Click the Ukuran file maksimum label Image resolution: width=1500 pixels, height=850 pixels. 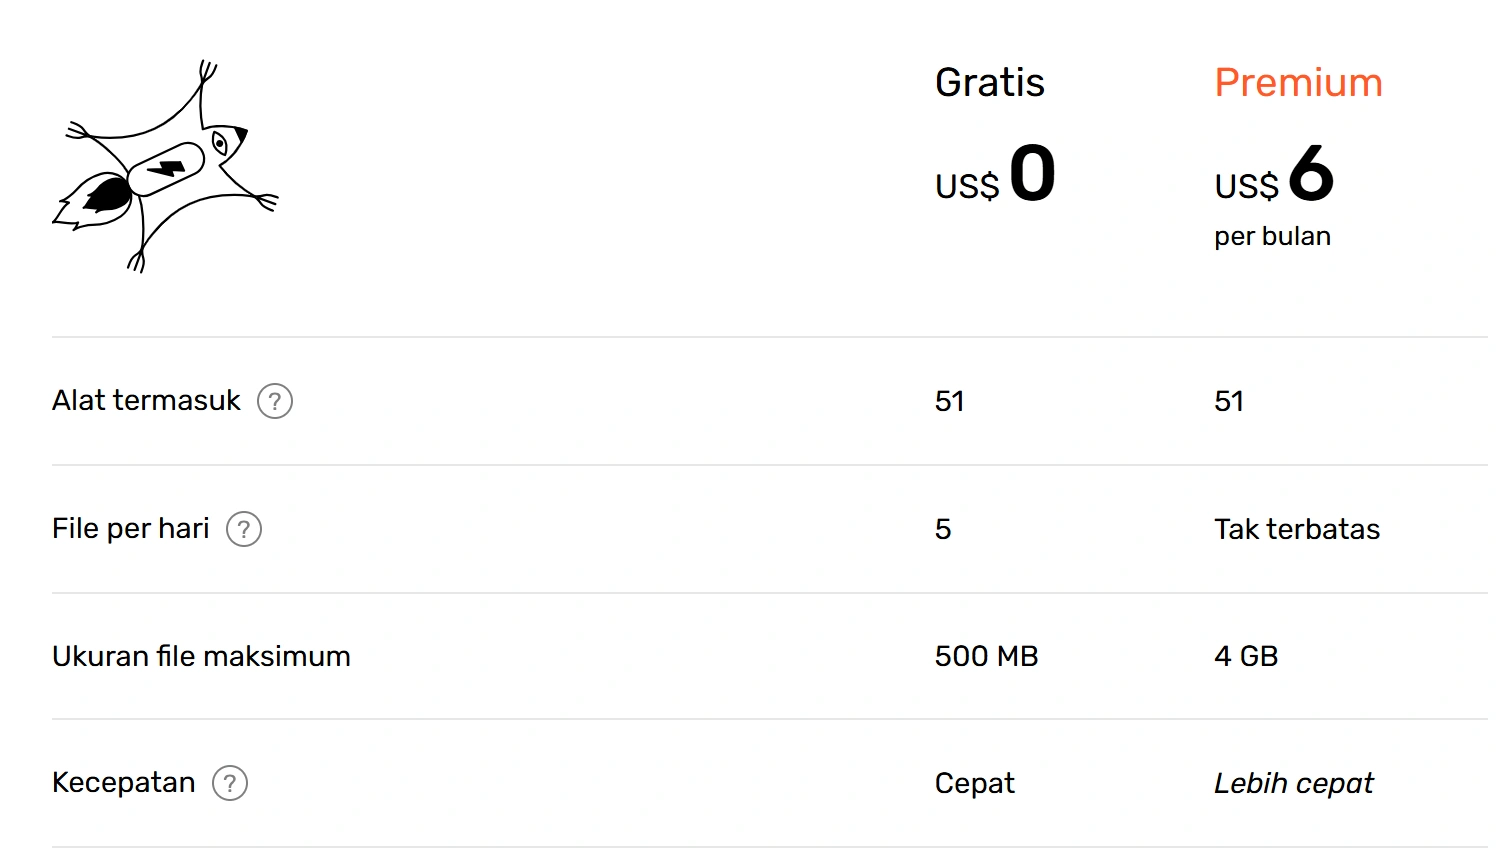tap(201, 656)
